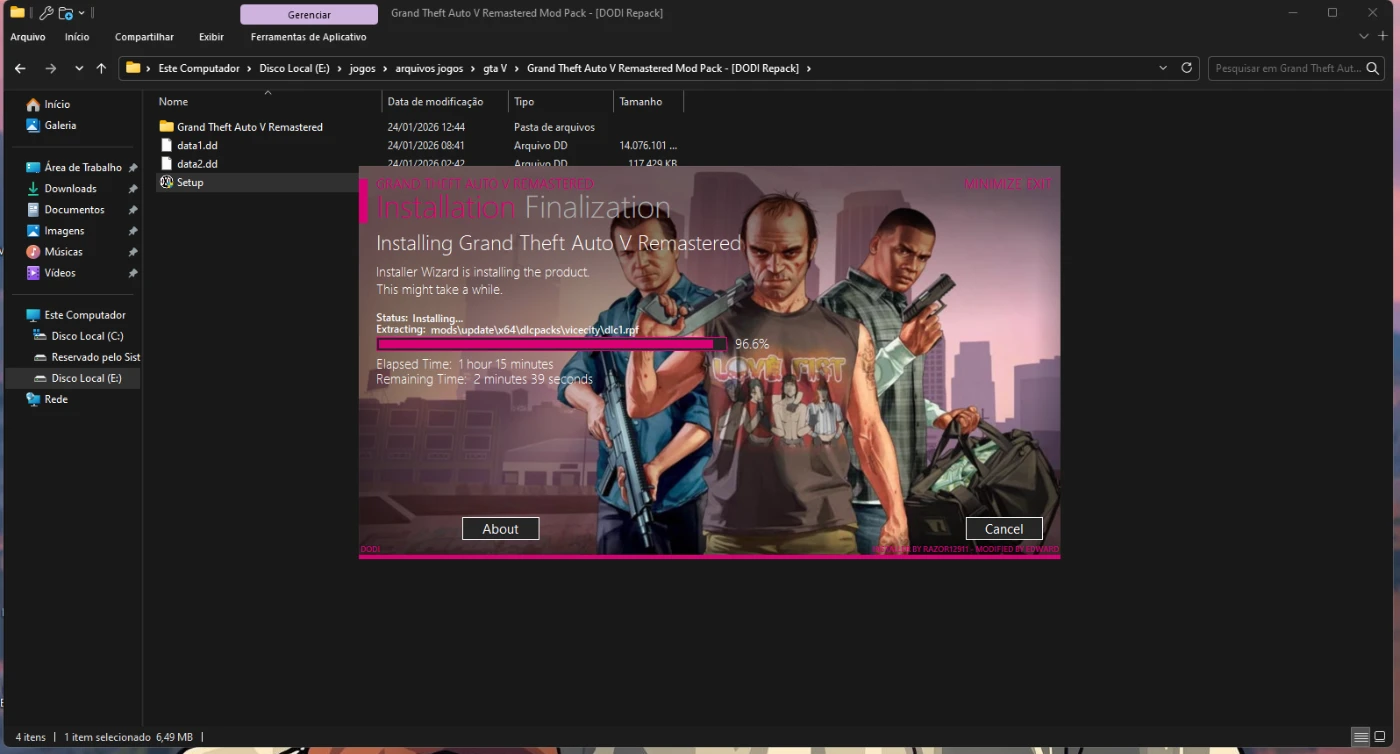Click the Cancel button in the installer

pos(1003,529)
